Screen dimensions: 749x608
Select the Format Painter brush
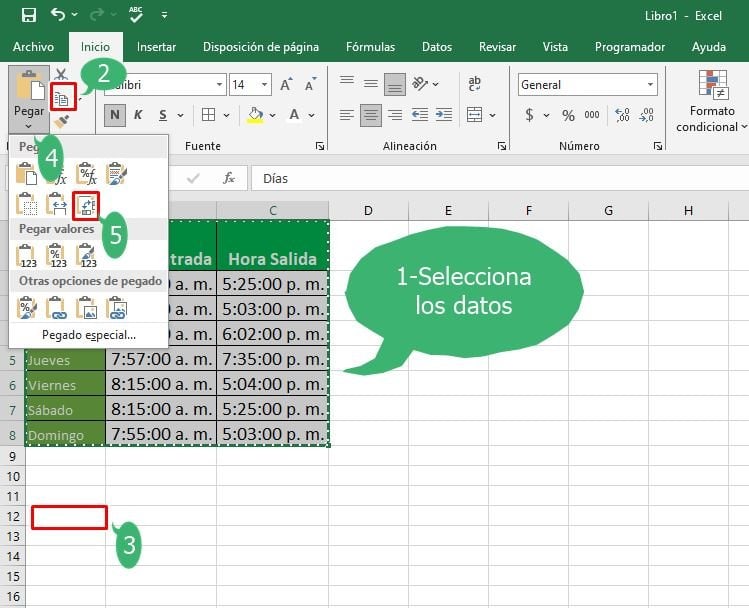click(x=62, y=123)
